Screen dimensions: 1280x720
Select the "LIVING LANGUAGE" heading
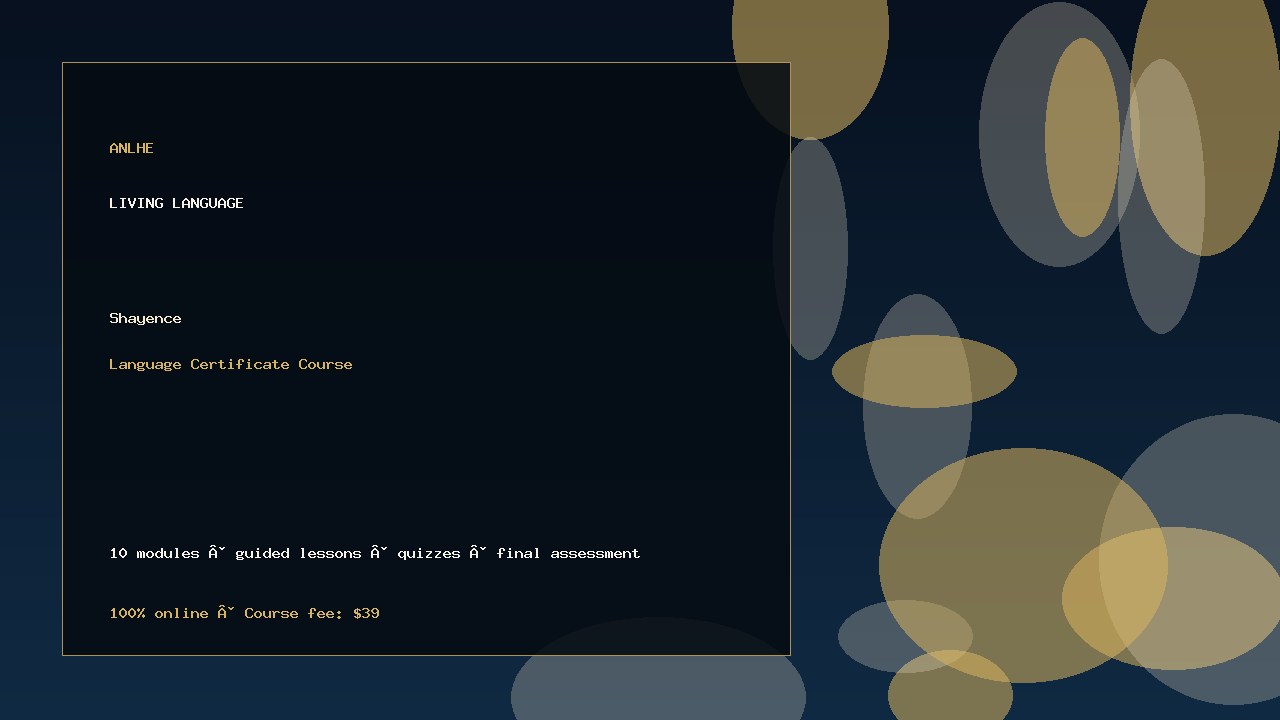pos(176,203)
